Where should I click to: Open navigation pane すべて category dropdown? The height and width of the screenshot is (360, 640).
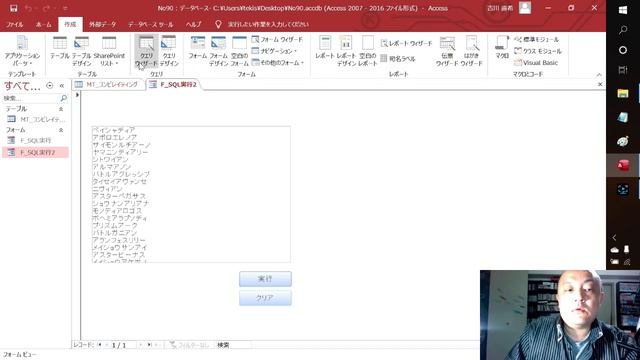pyautogui.click(x=49, y=86)
